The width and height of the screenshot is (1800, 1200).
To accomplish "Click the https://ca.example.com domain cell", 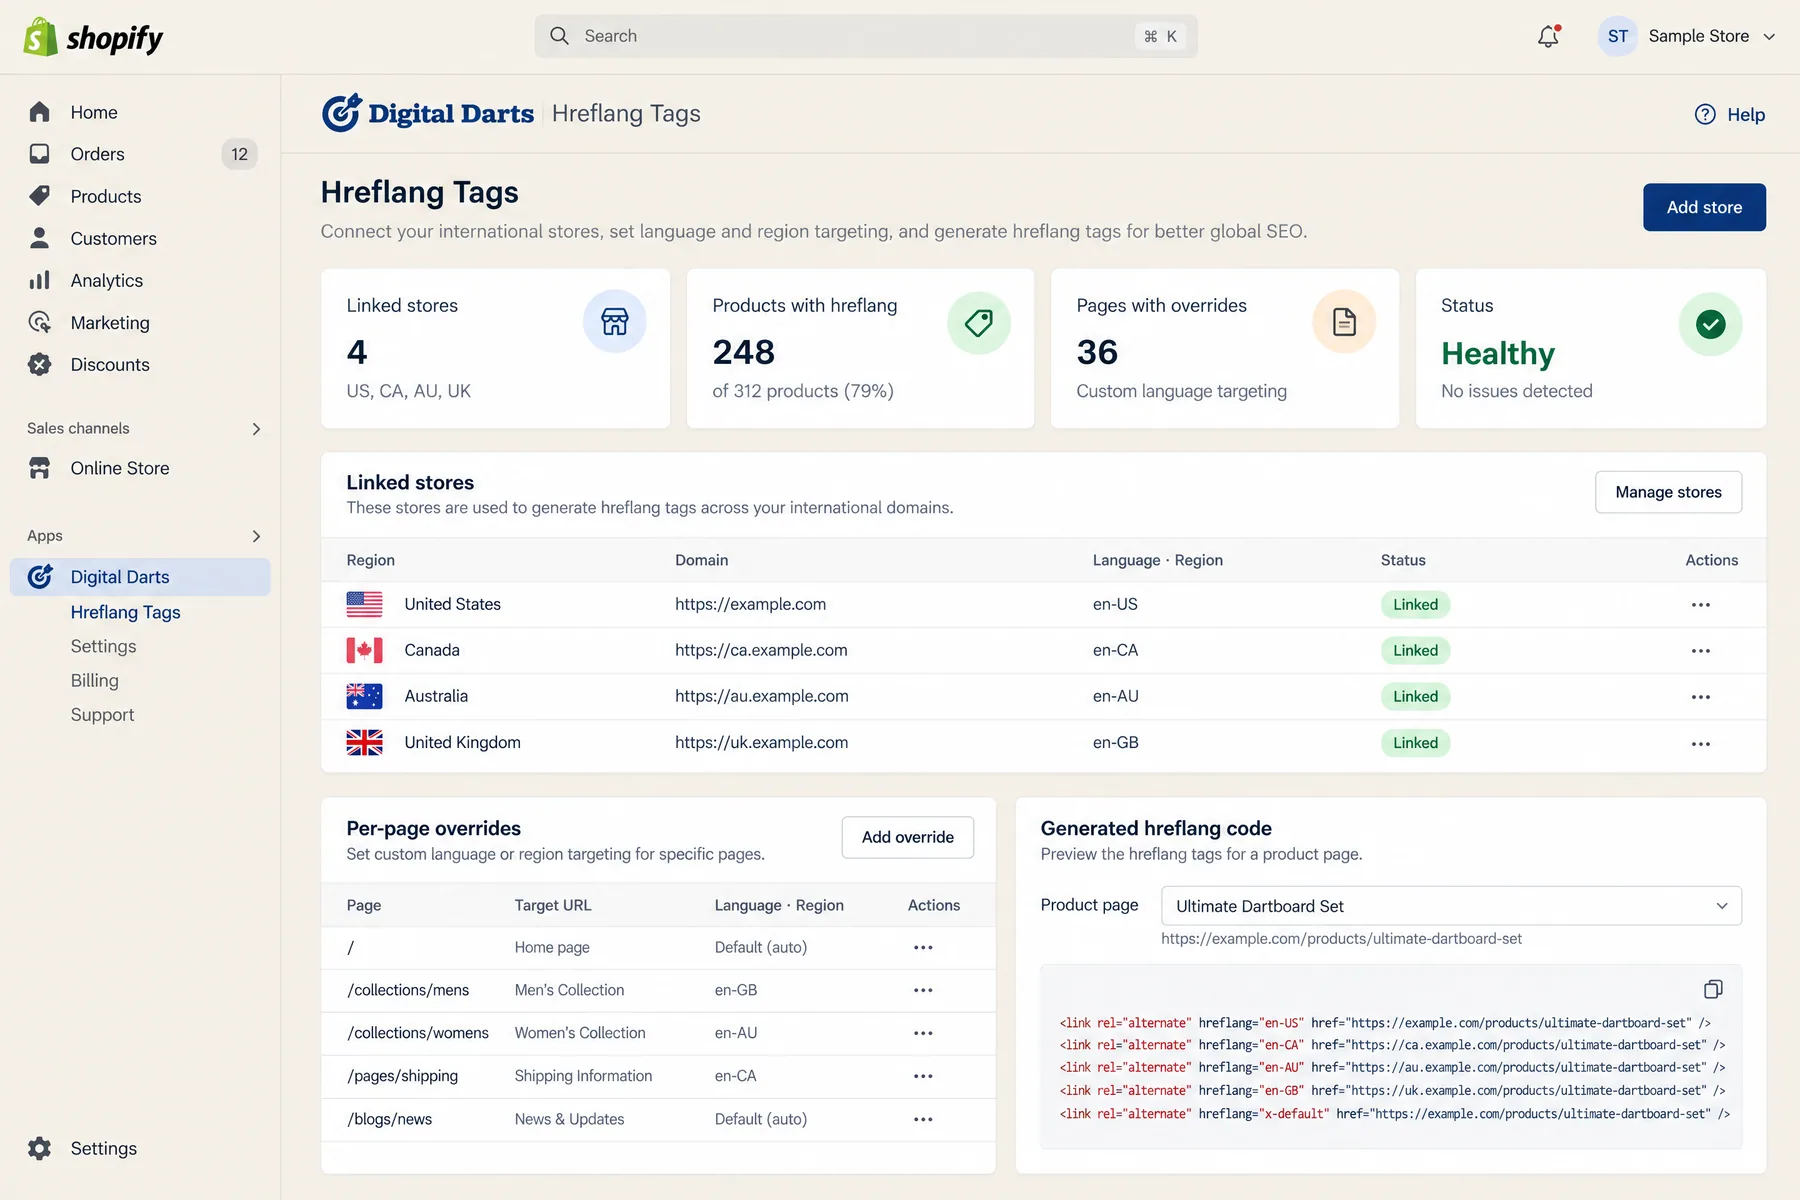I will click(761, 650).
